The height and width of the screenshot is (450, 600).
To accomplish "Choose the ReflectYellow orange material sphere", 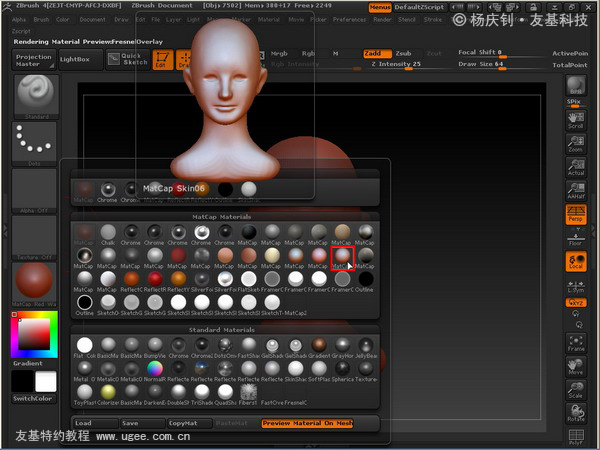I will (178, 281).
